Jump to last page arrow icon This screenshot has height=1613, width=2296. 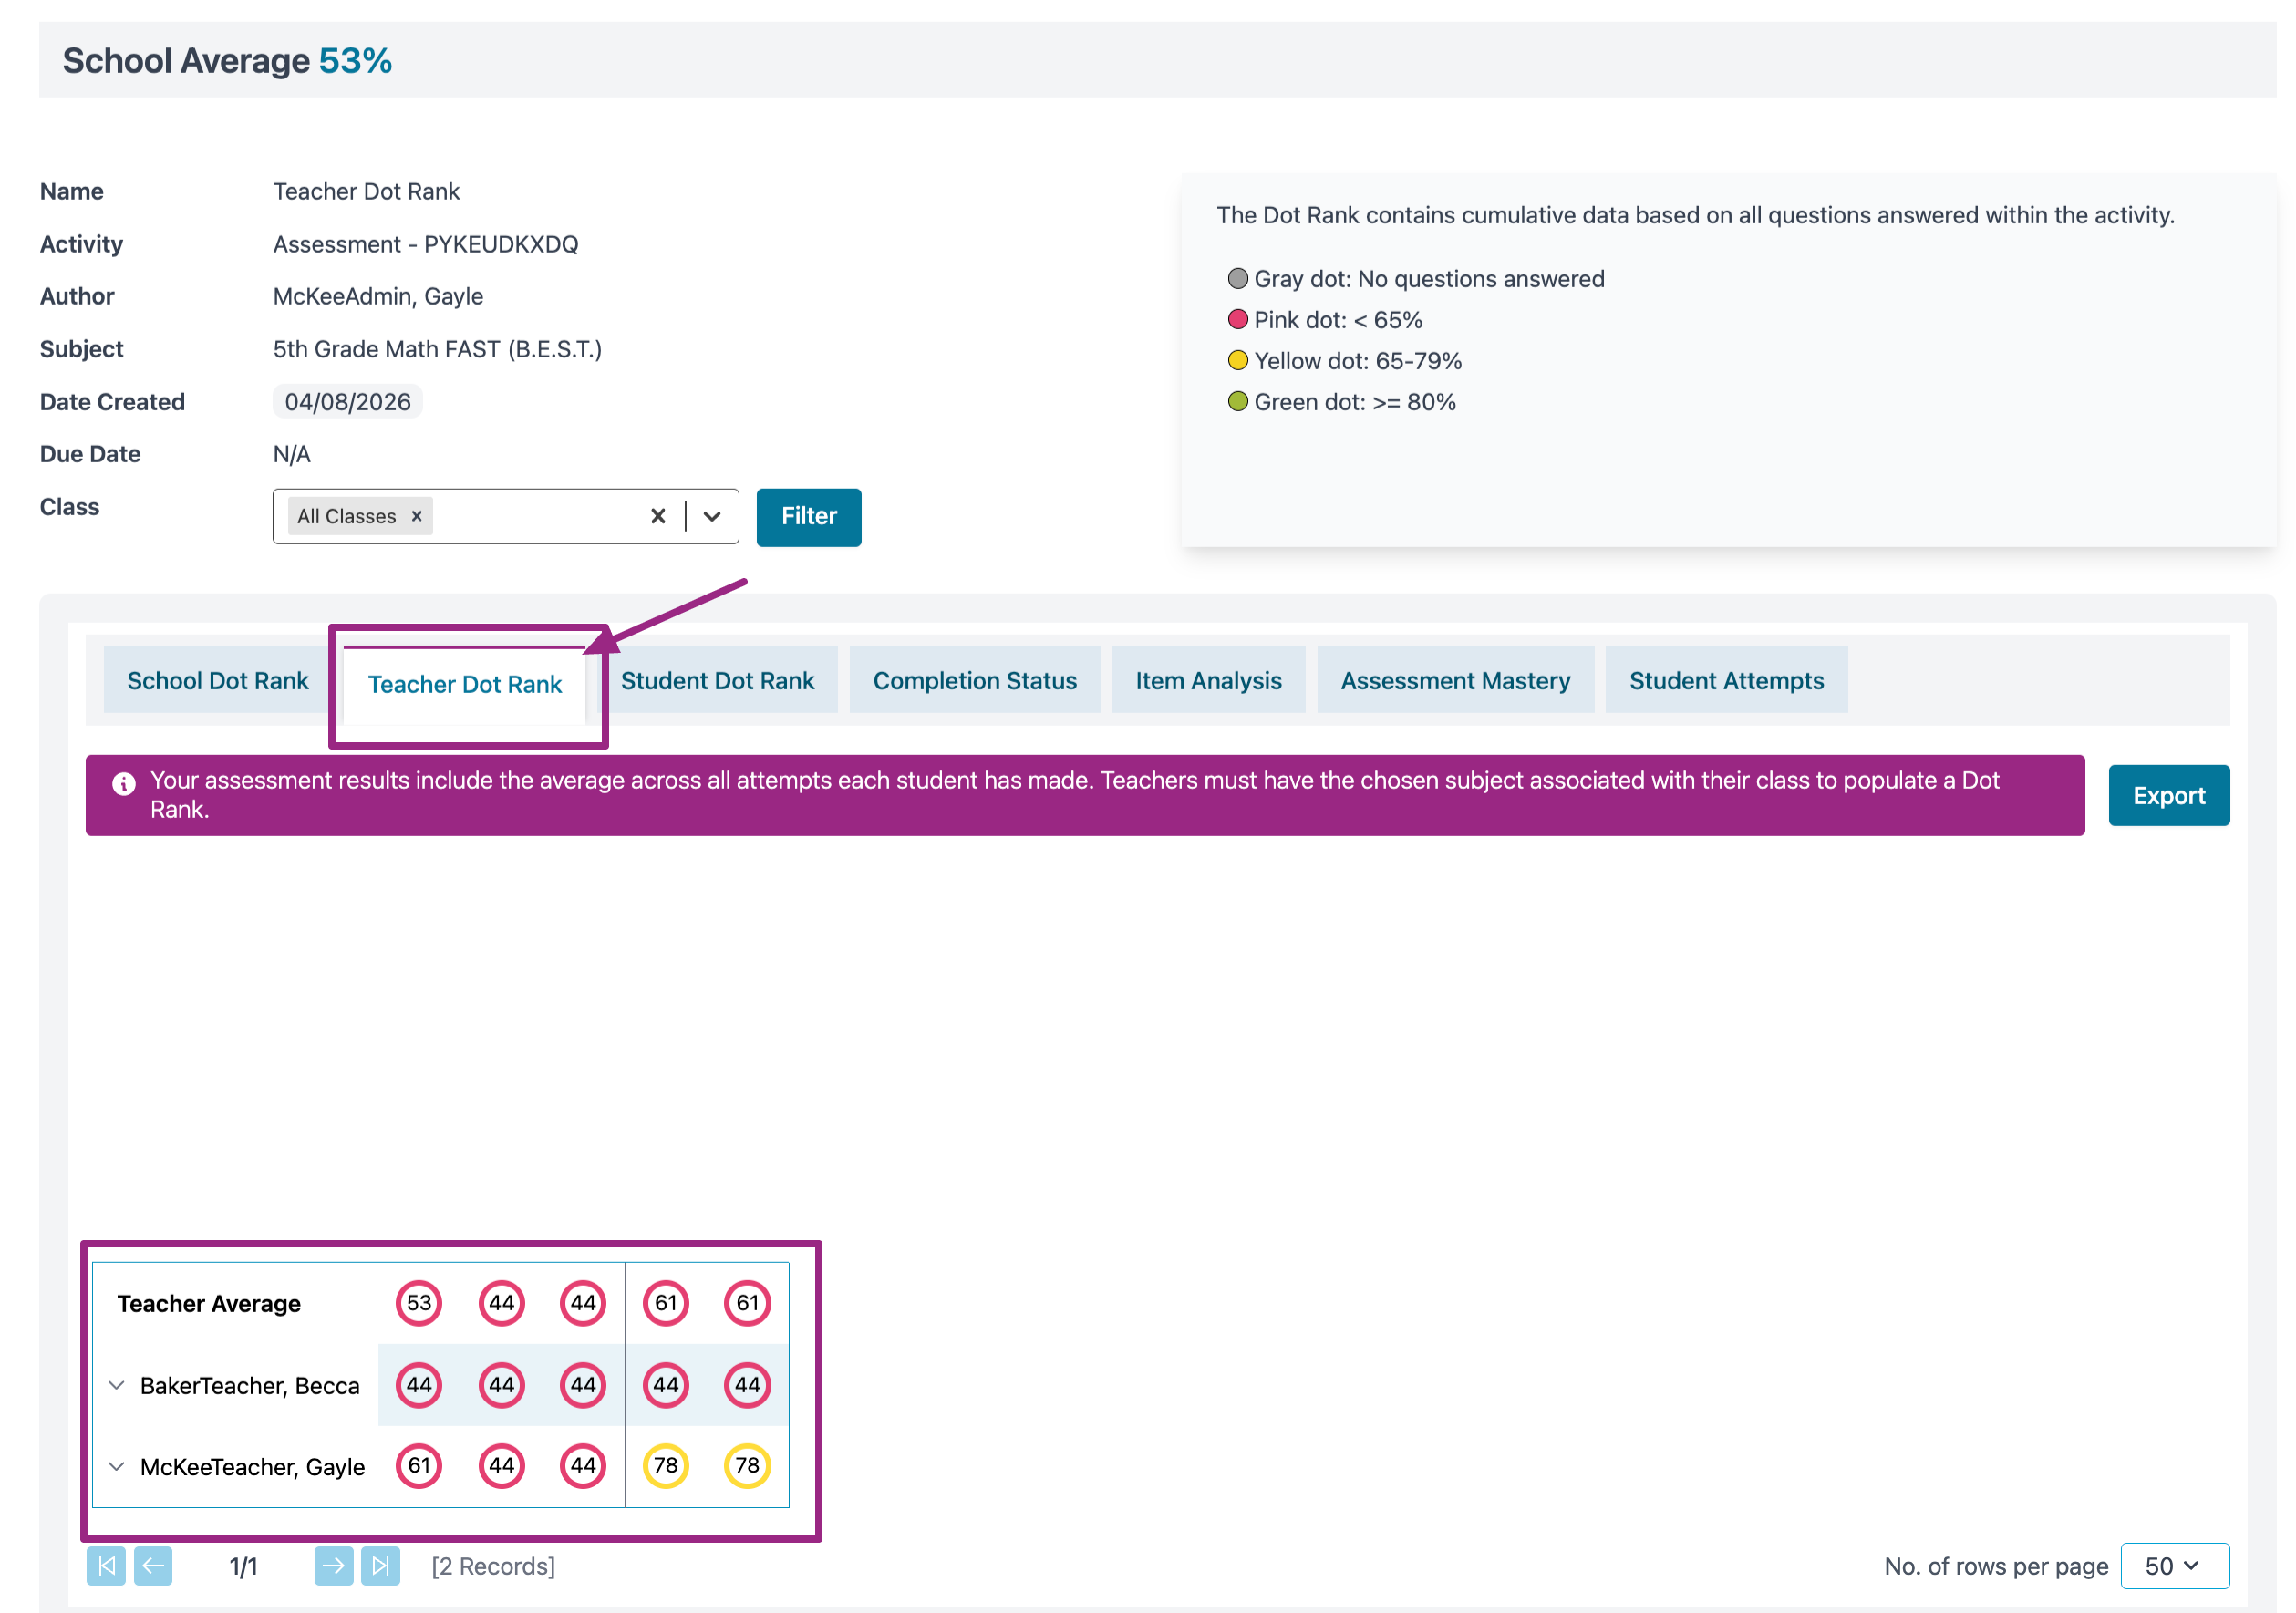[x=380, y=1565]
